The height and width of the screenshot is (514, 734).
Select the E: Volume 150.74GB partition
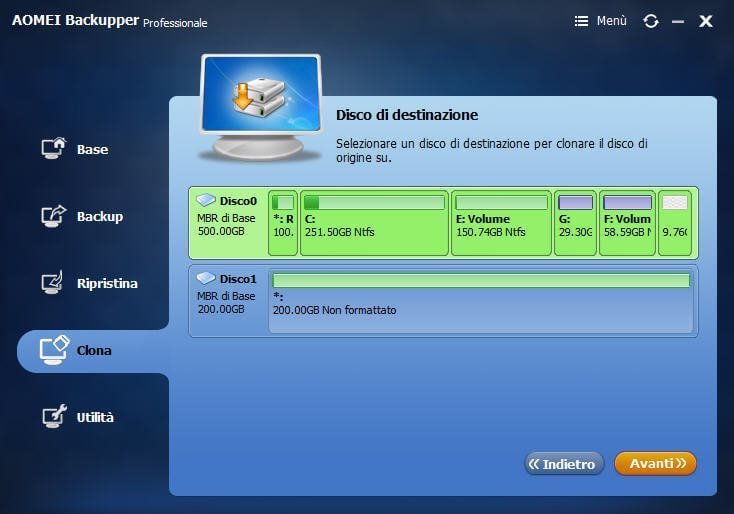[501, 223]
